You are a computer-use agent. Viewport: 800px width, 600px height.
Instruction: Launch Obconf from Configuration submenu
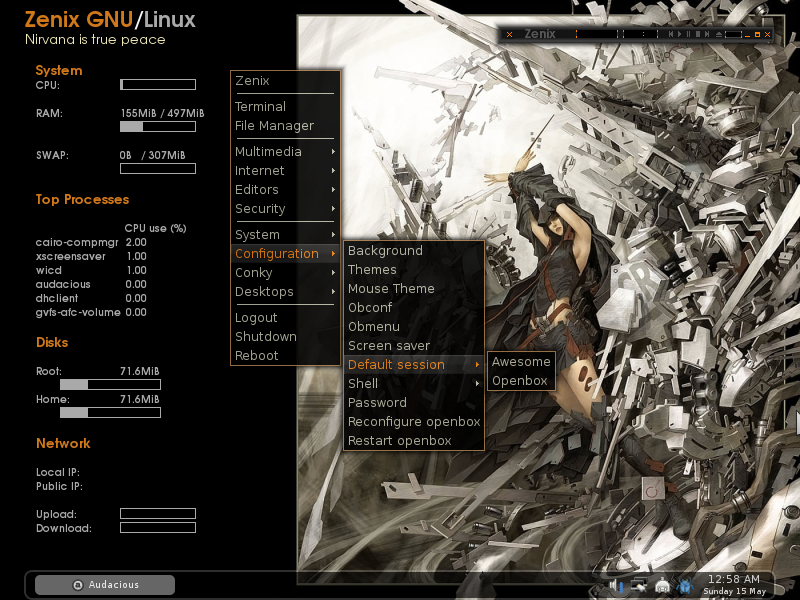click(414, 307)
